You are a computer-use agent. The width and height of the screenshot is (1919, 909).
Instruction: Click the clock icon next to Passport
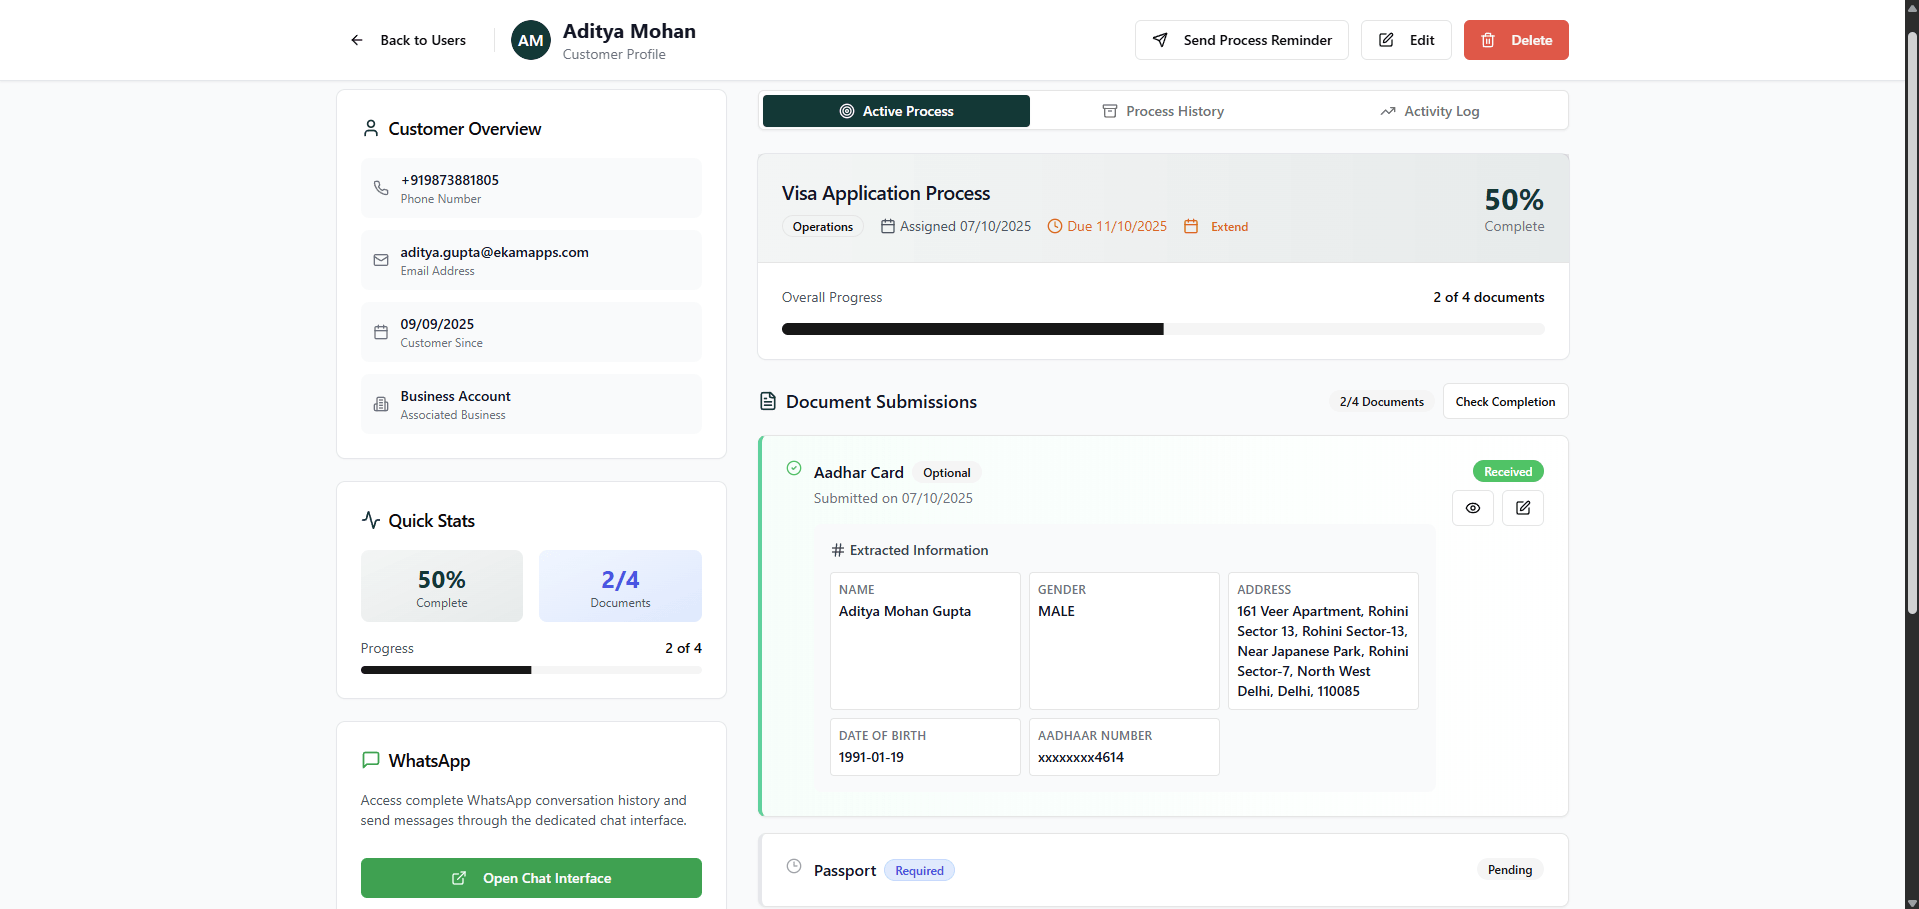[x=794, y=866]
